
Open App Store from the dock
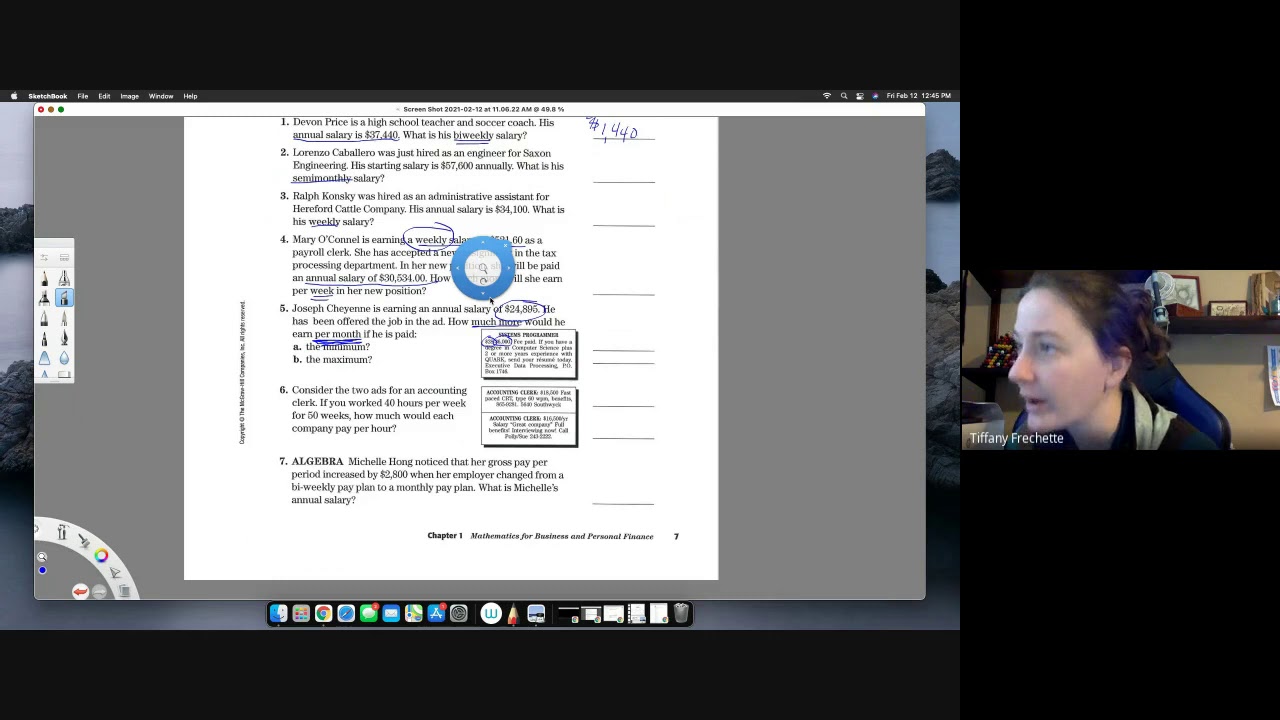coord(436,613)
